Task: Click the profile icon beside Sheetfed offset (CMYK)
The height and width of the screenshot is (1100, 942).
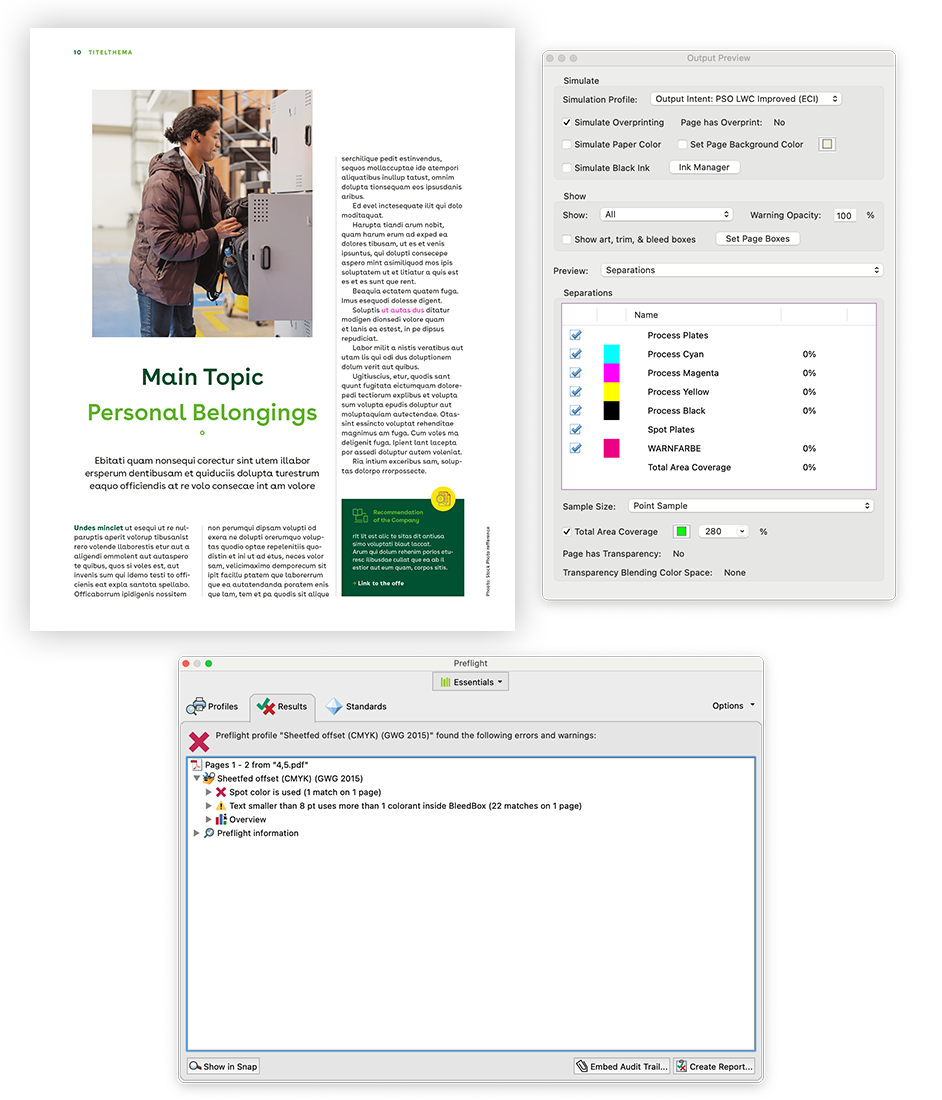Action: click(209, 778)
